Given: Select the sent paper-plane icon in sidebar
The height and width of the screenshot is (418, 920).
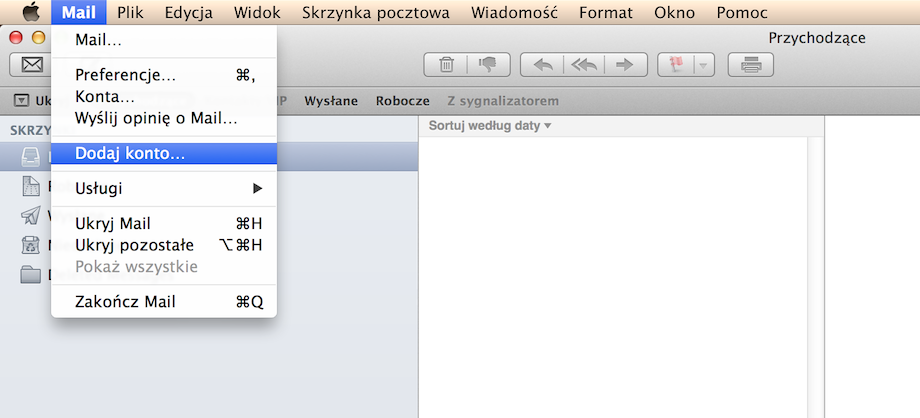Looking at the screenshot, I should 30,215.
